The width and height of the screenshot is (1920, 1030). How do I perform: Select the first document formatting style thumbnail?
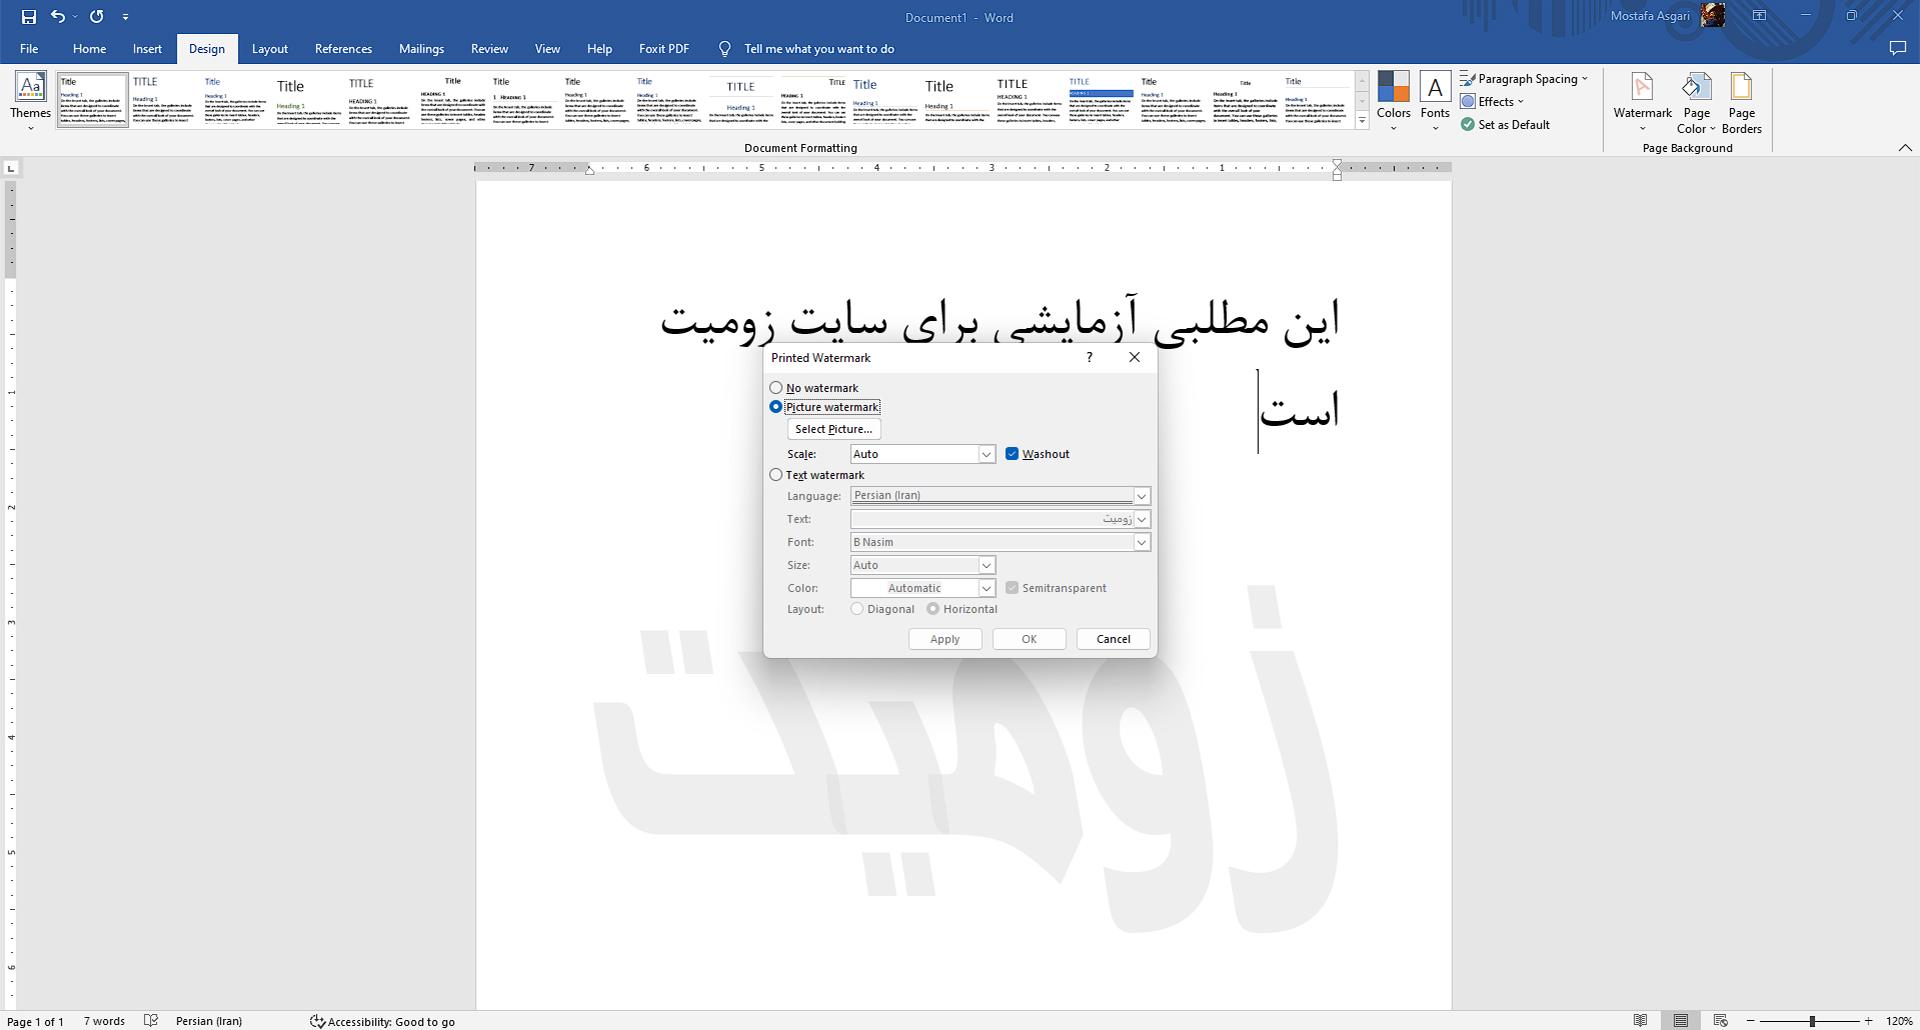pyautogui.click(x=93, y=99)
